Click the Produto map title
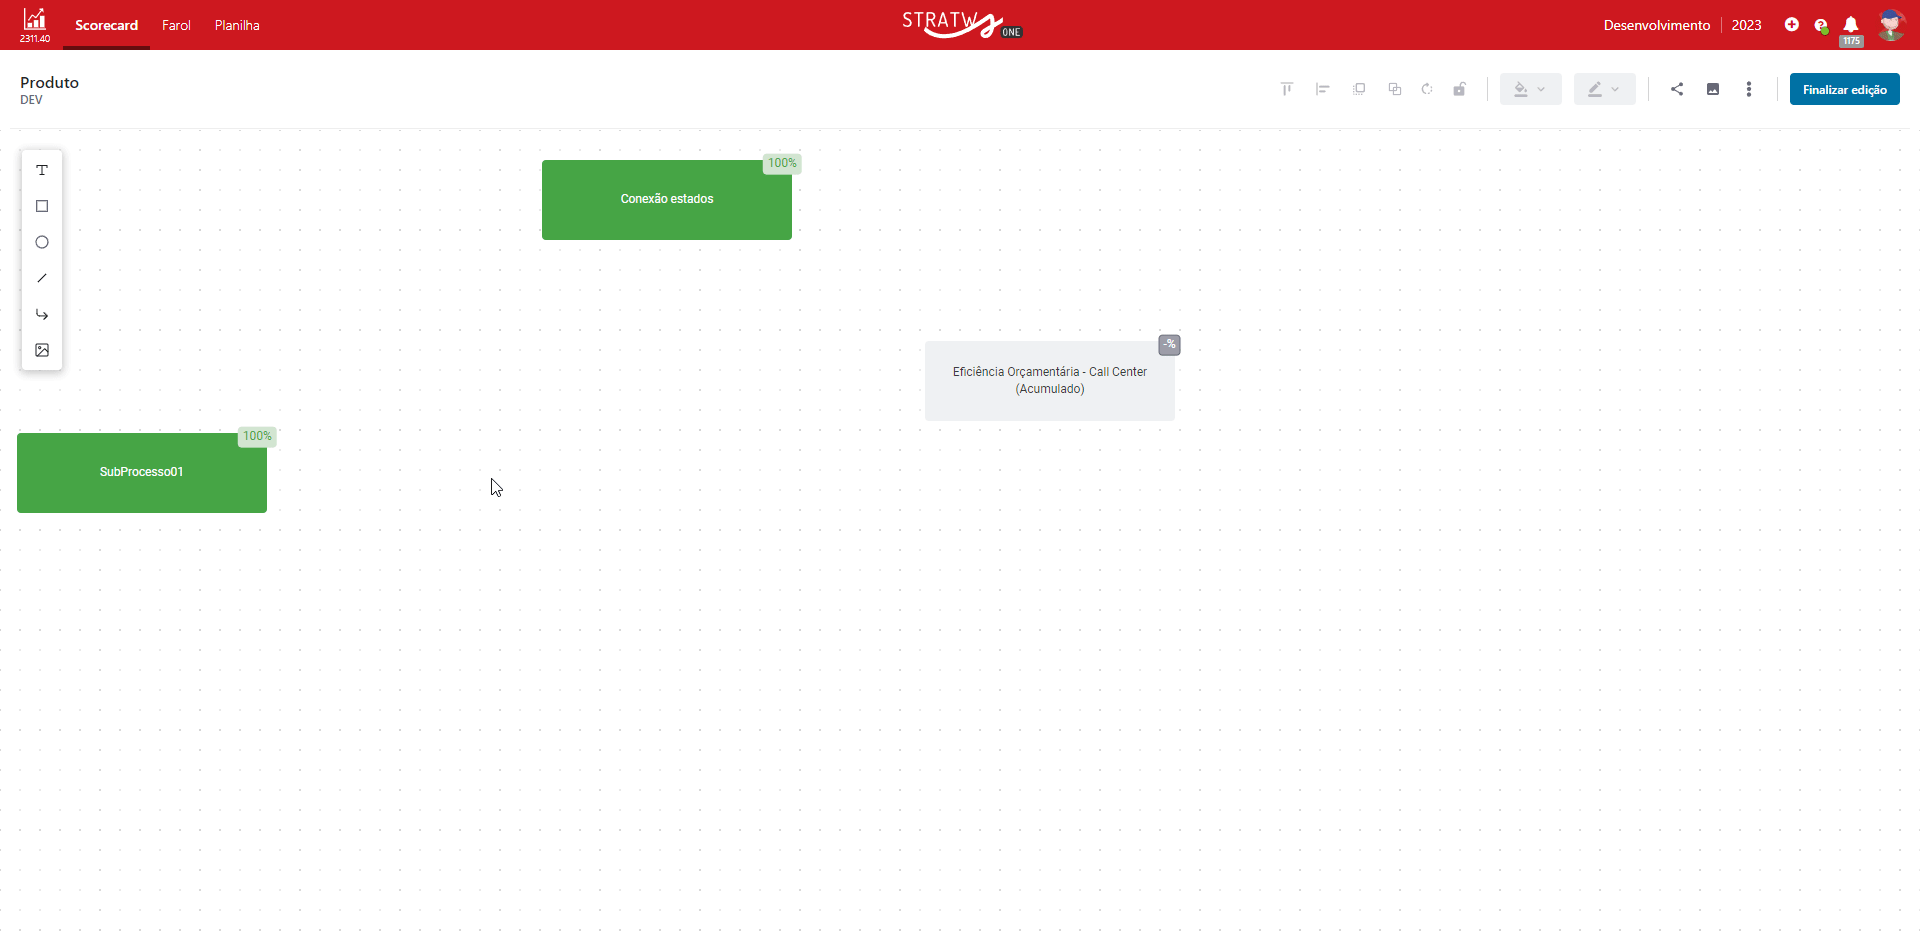 click(50, 82)
